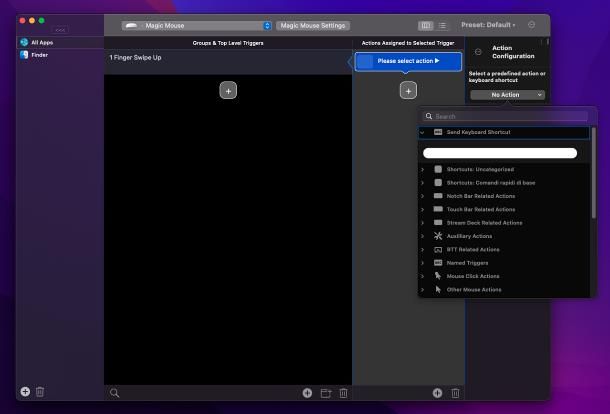Select the Notch Bar Related Actions label
The width and height of the screenshot is (610, 414).
(x=481, y=196)
